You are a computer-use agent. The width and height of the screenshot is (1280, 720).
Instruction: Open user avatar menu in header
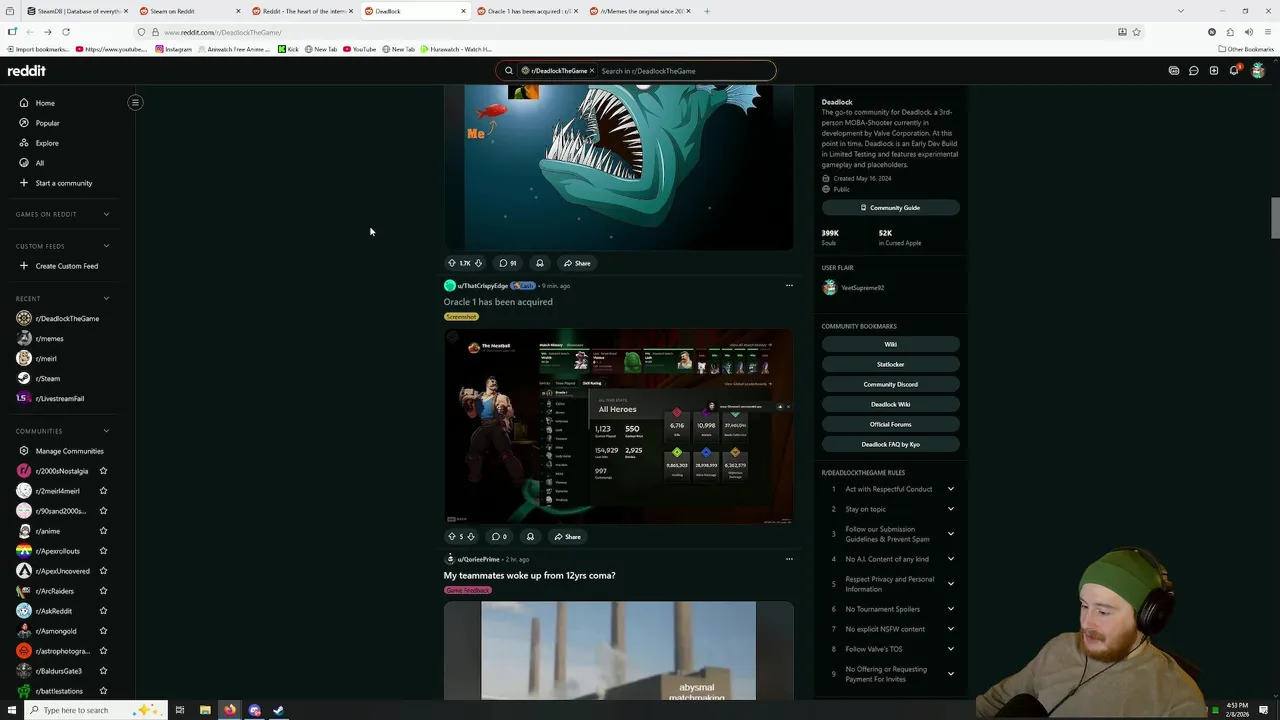1258,71
